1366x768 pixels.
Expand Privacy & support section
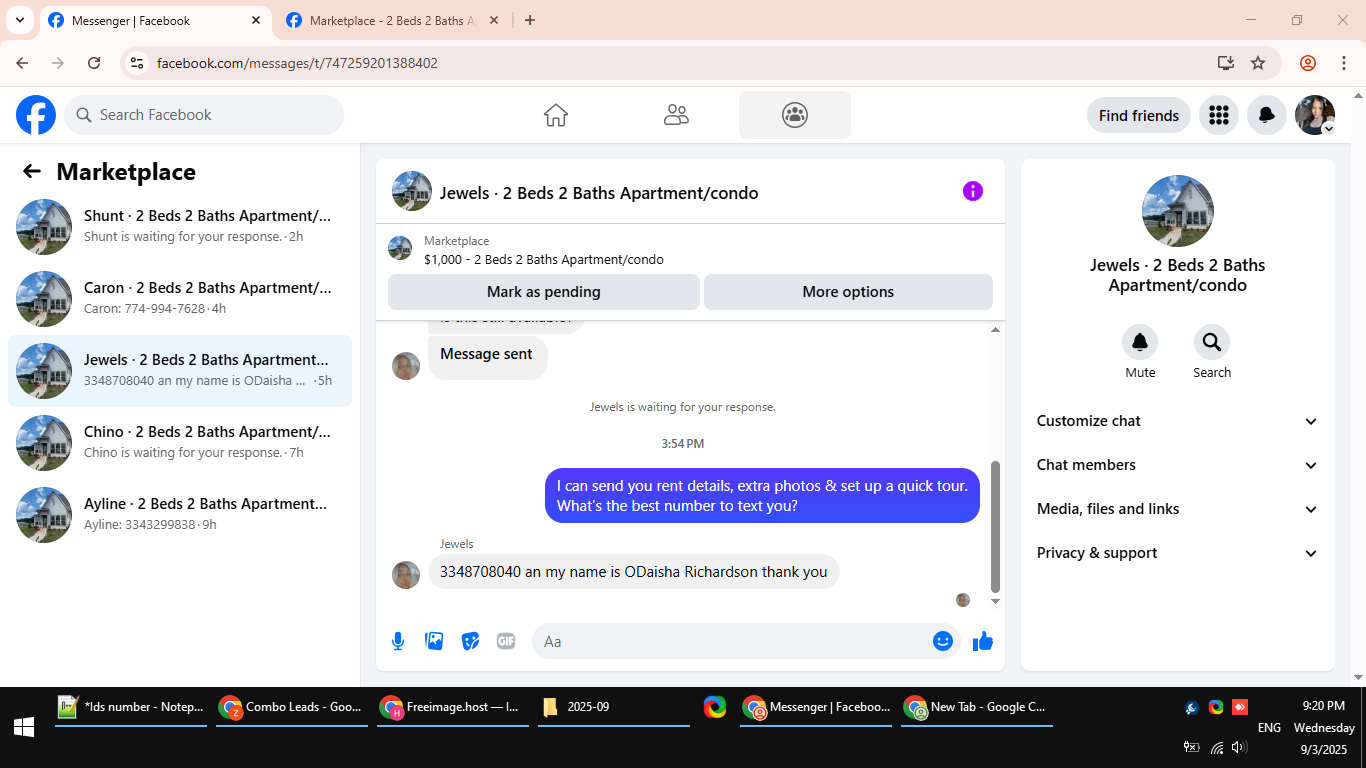(x=1178, y=553)
